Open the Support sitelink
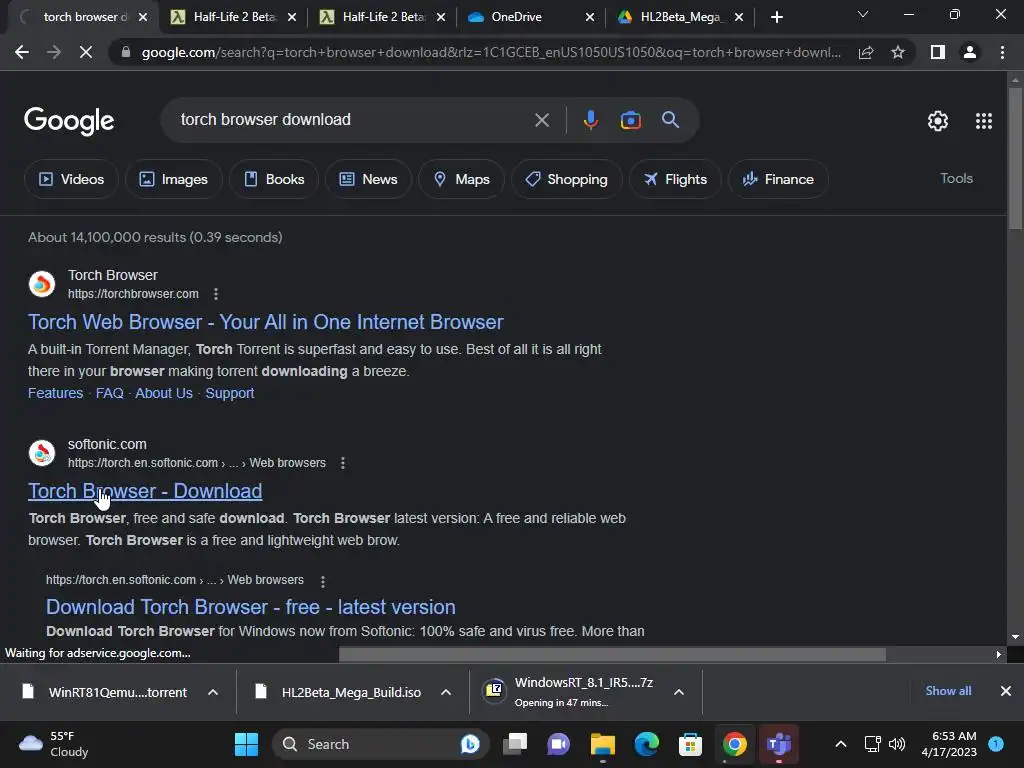This screenshot has height=768, width=1024. 230,393
